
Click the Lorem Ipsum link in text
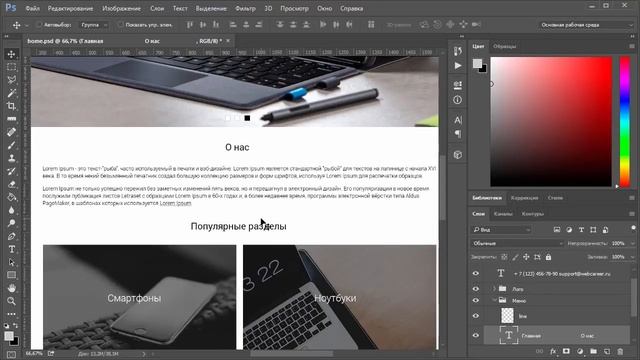175,203
